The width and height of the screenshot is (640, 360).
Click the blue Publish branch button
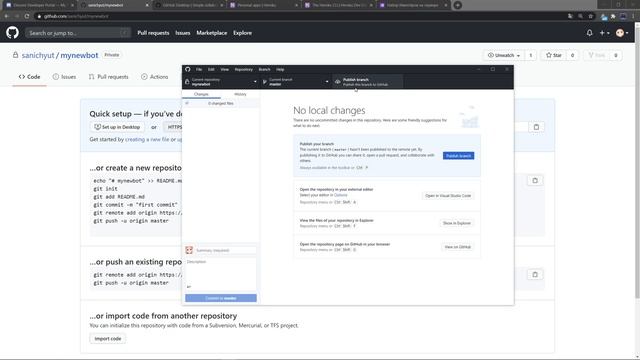(458, 156)
